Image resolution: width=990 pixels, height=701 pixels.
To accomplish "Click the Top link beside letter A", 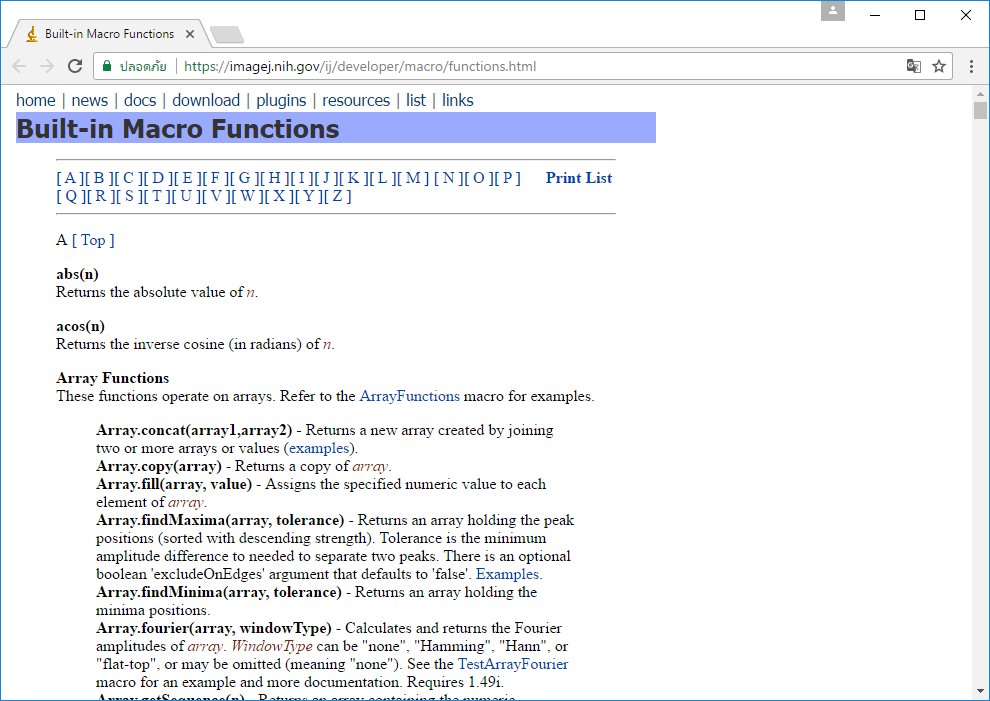I will point(94,240).
